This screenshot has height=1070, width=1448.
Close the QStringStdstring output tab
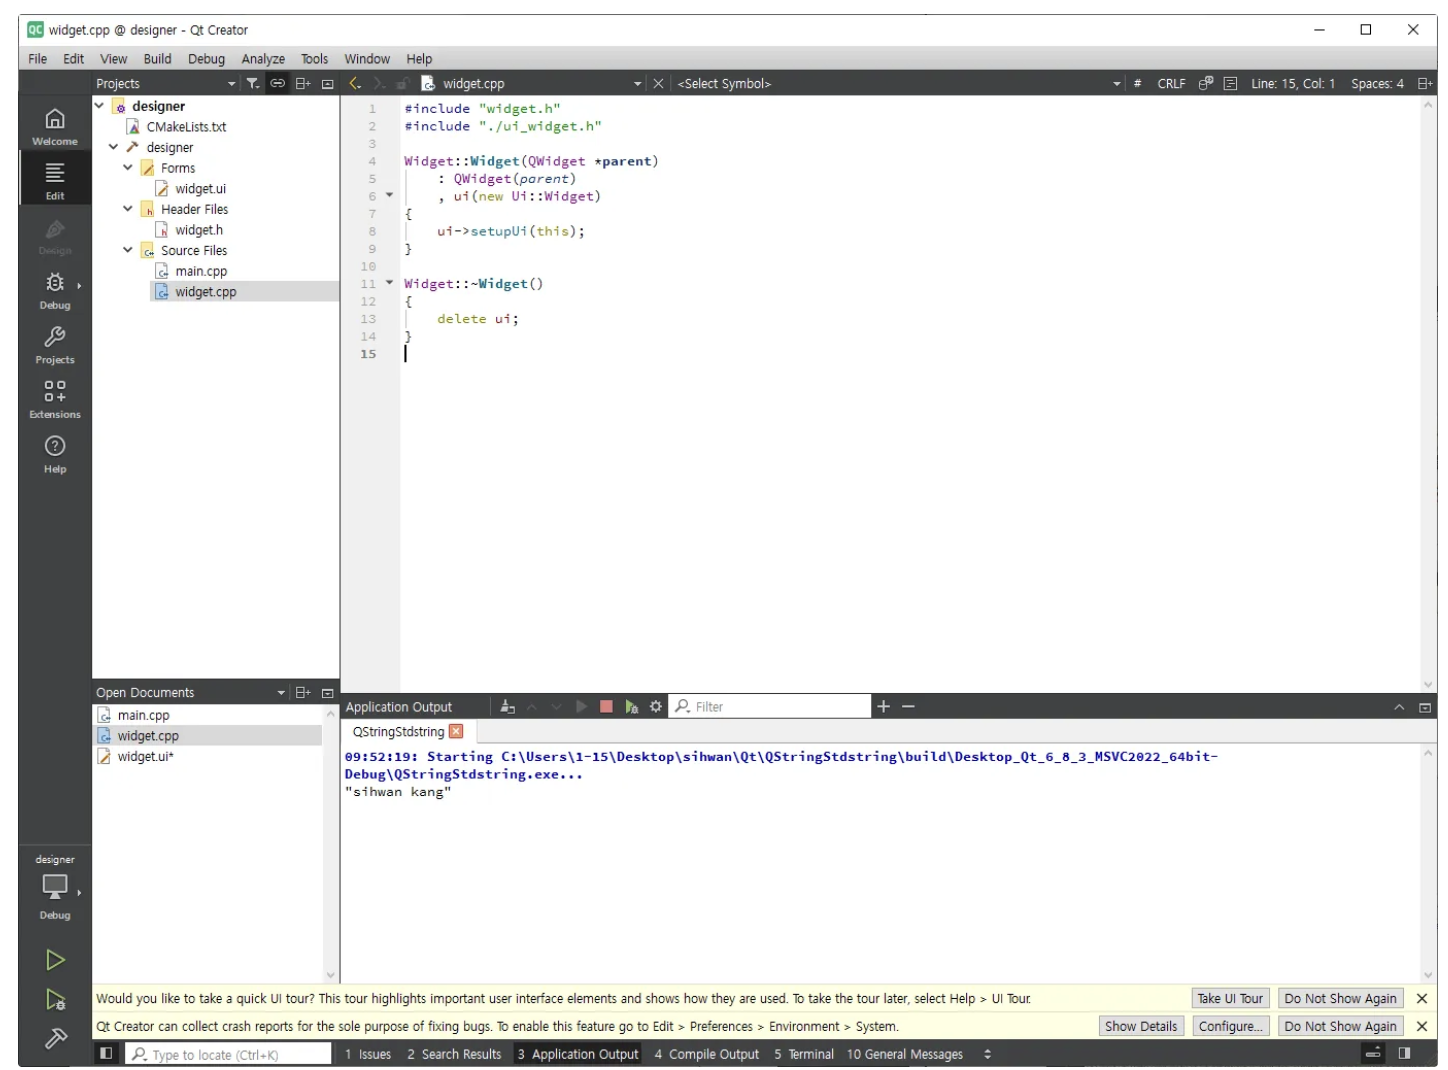456,732
